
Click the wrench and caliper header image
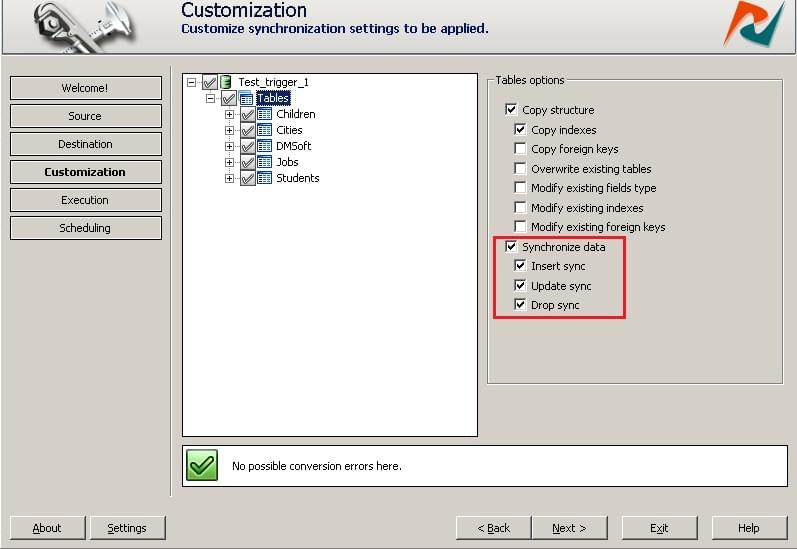coord(85,26)
